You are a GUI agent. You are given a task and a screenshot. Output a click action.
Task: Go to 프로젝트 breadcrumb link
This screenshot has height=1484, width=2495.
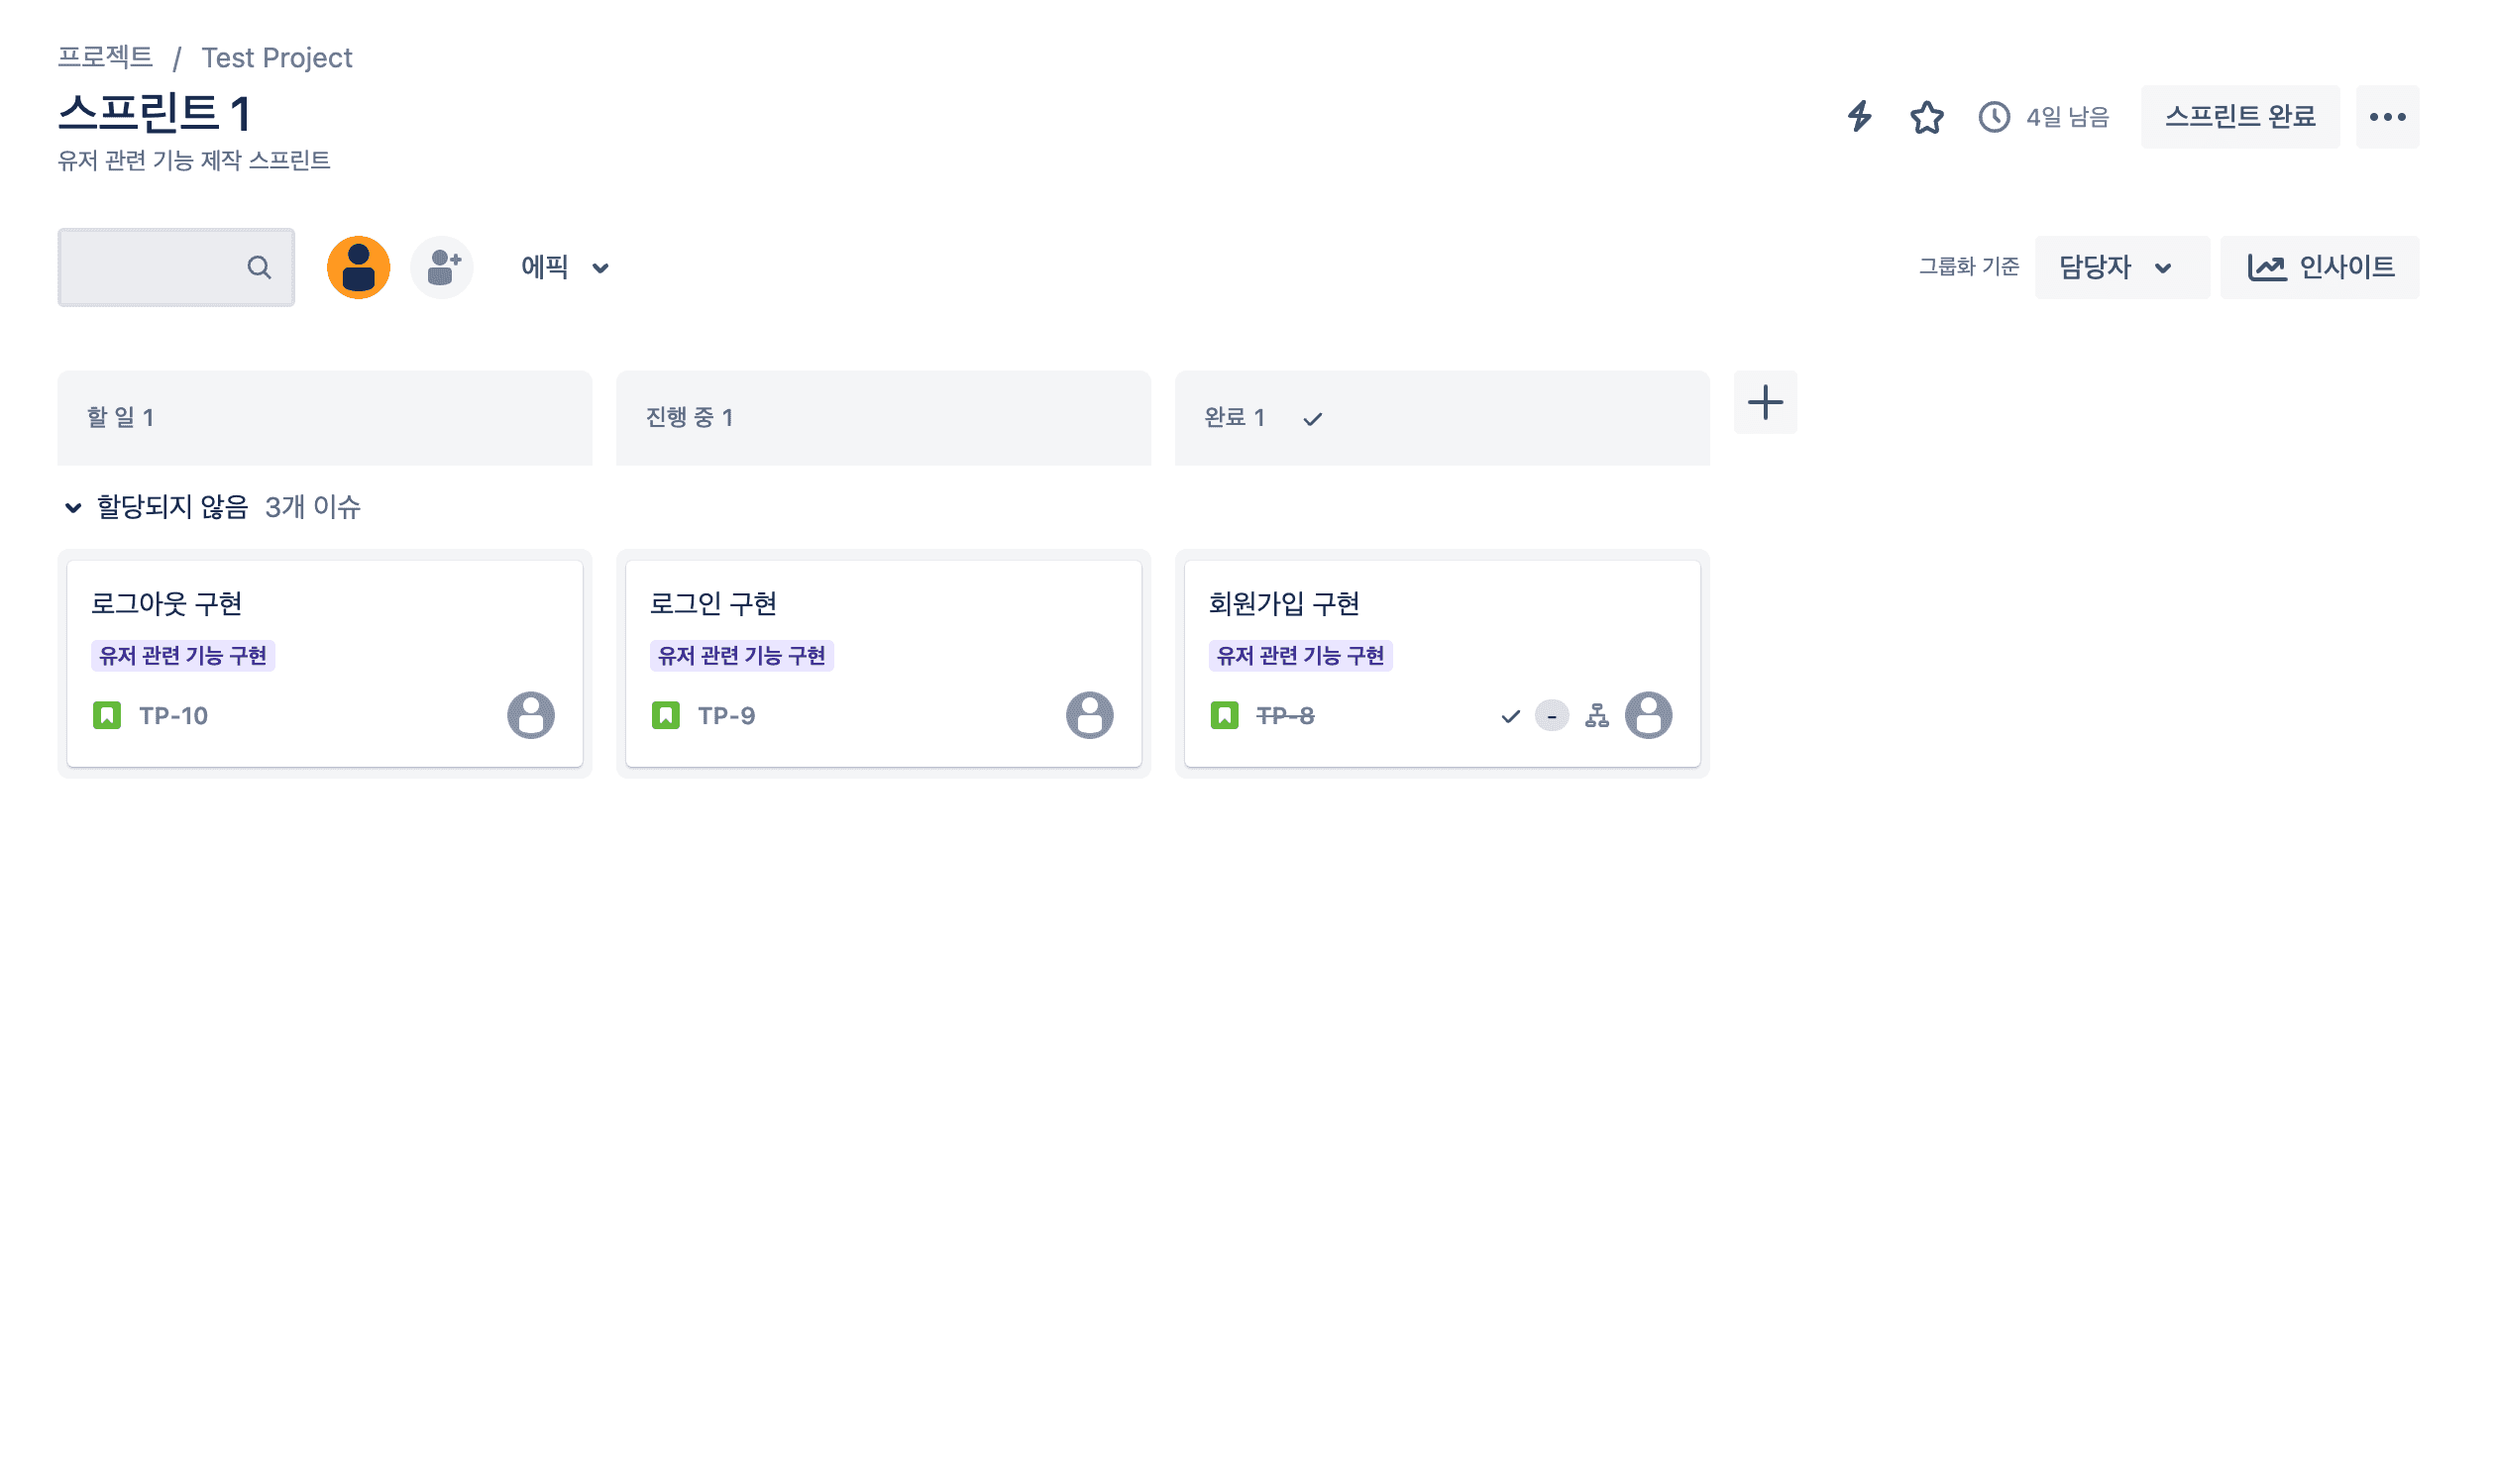(105, 57)
